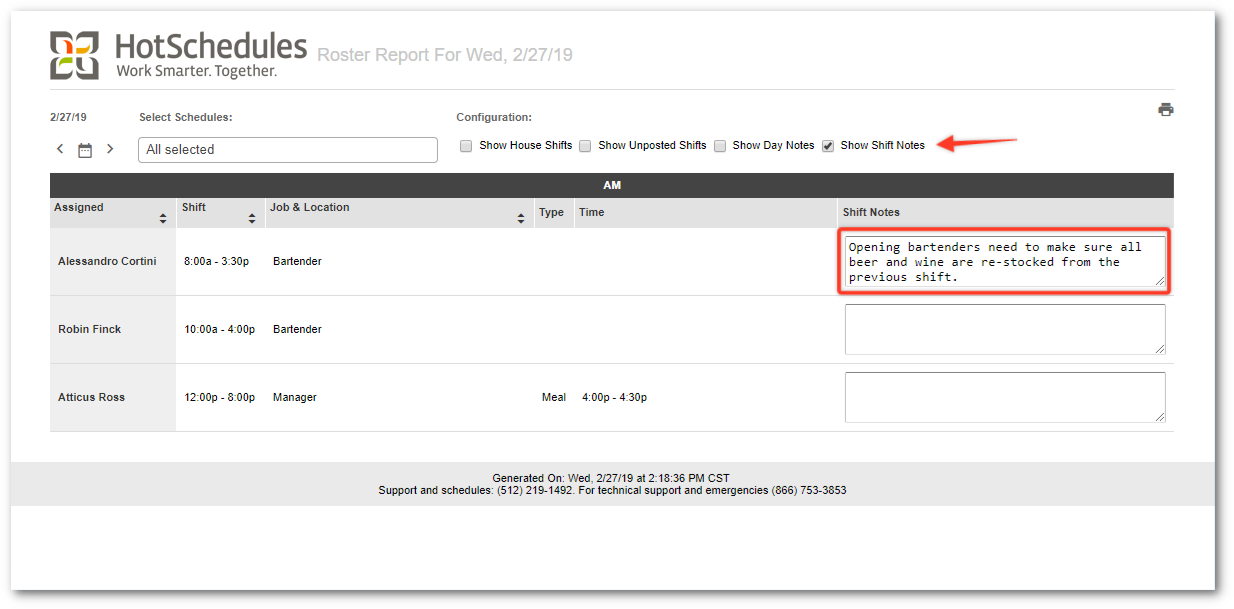This screenshot has width=1234, height=609.
Task: Click the Show House Shifts label
Action: 526,146
